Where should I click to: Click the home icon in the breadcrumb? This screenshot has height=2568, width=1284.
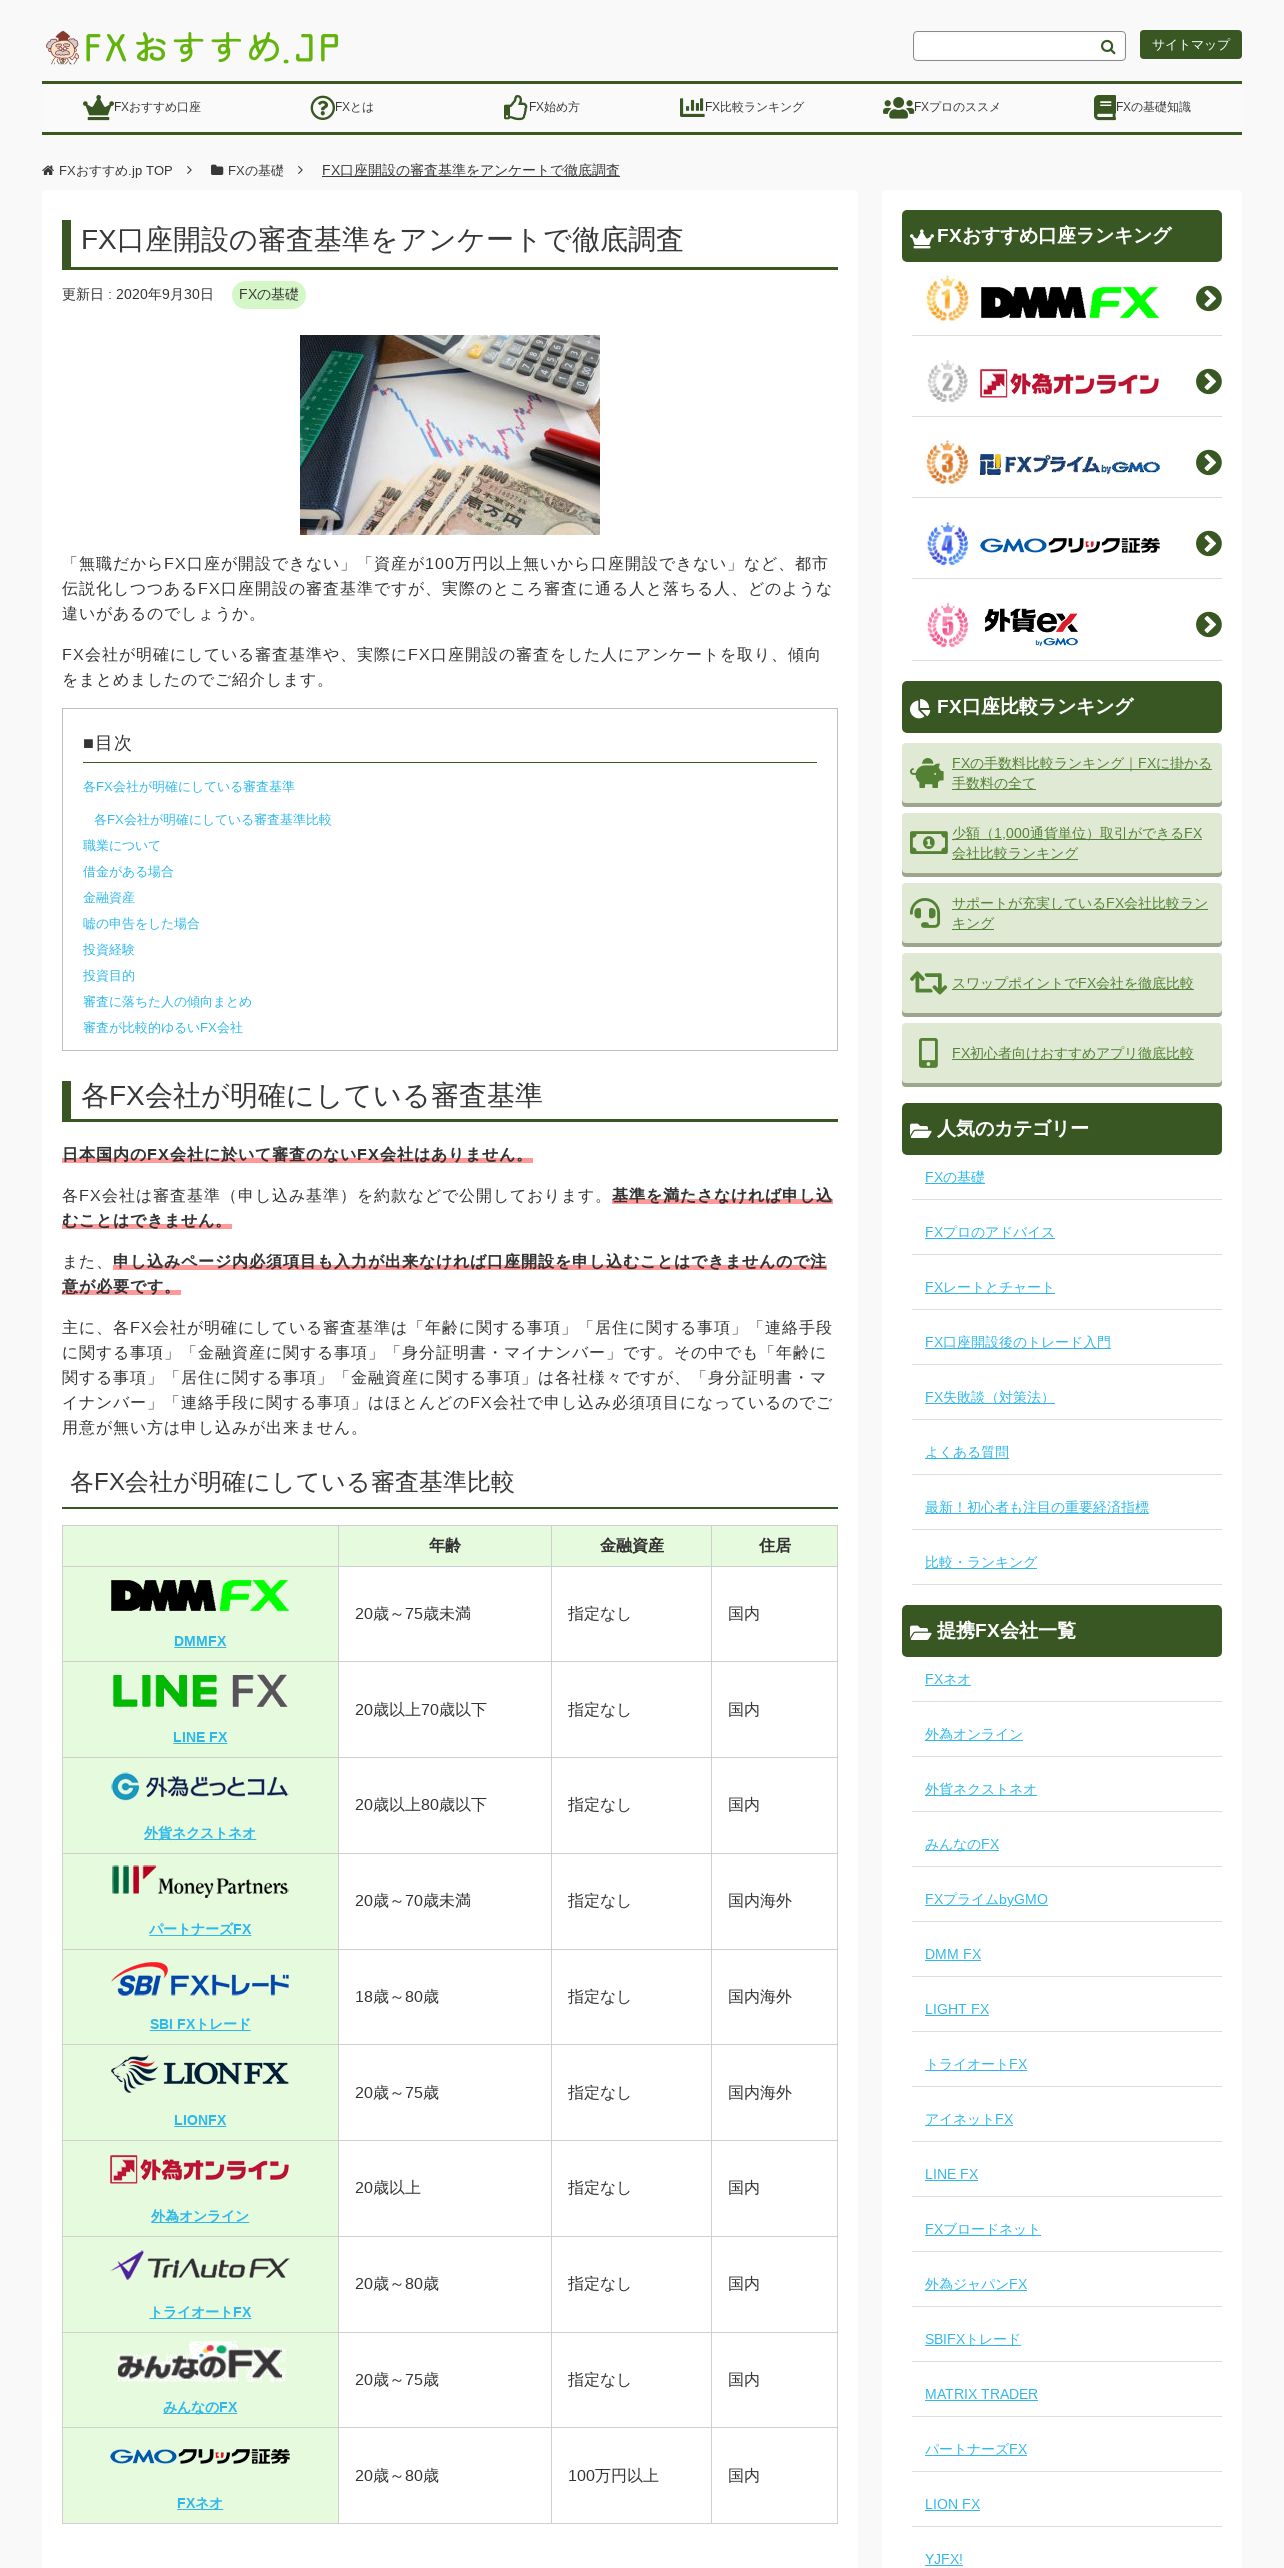click(x=48, y=171)
